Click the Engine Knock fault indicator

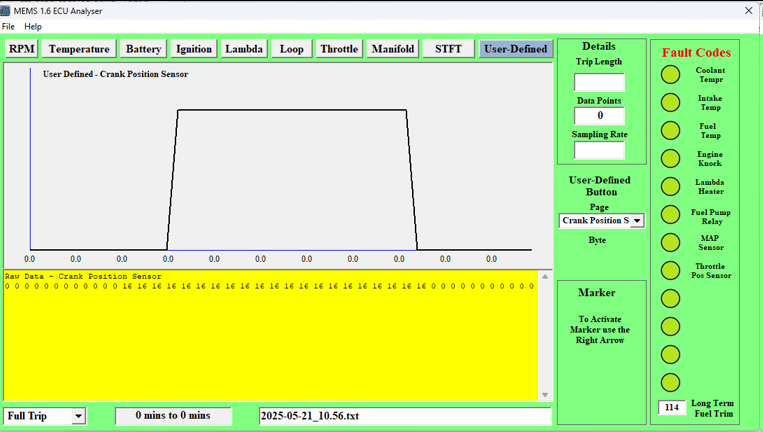point(671,159)
